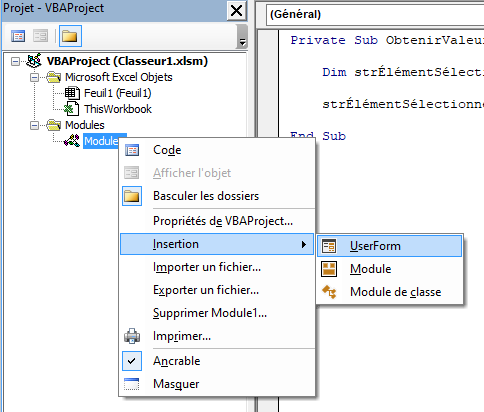Click the Module icon in Insertion submenu
Screen dimensions: 484x412
pos(329,269)
